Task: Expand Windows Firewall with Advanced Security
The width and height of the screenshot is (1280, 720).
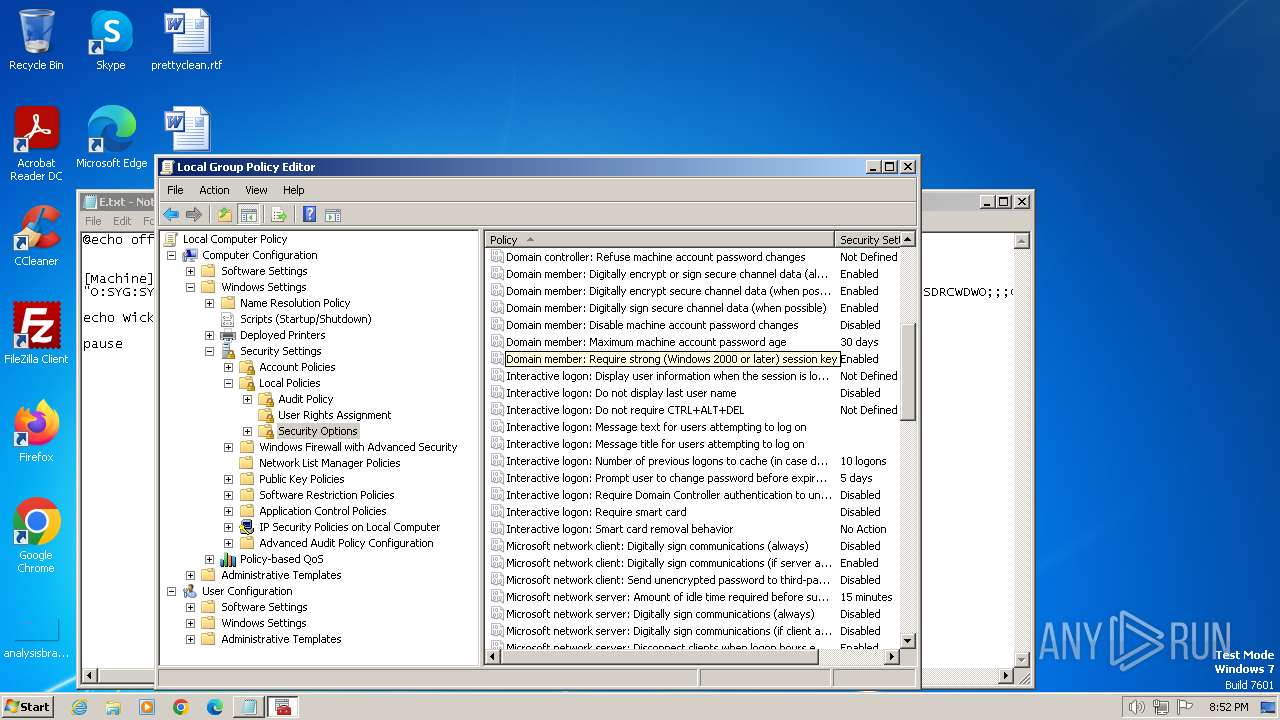Action: click(228, 447)
